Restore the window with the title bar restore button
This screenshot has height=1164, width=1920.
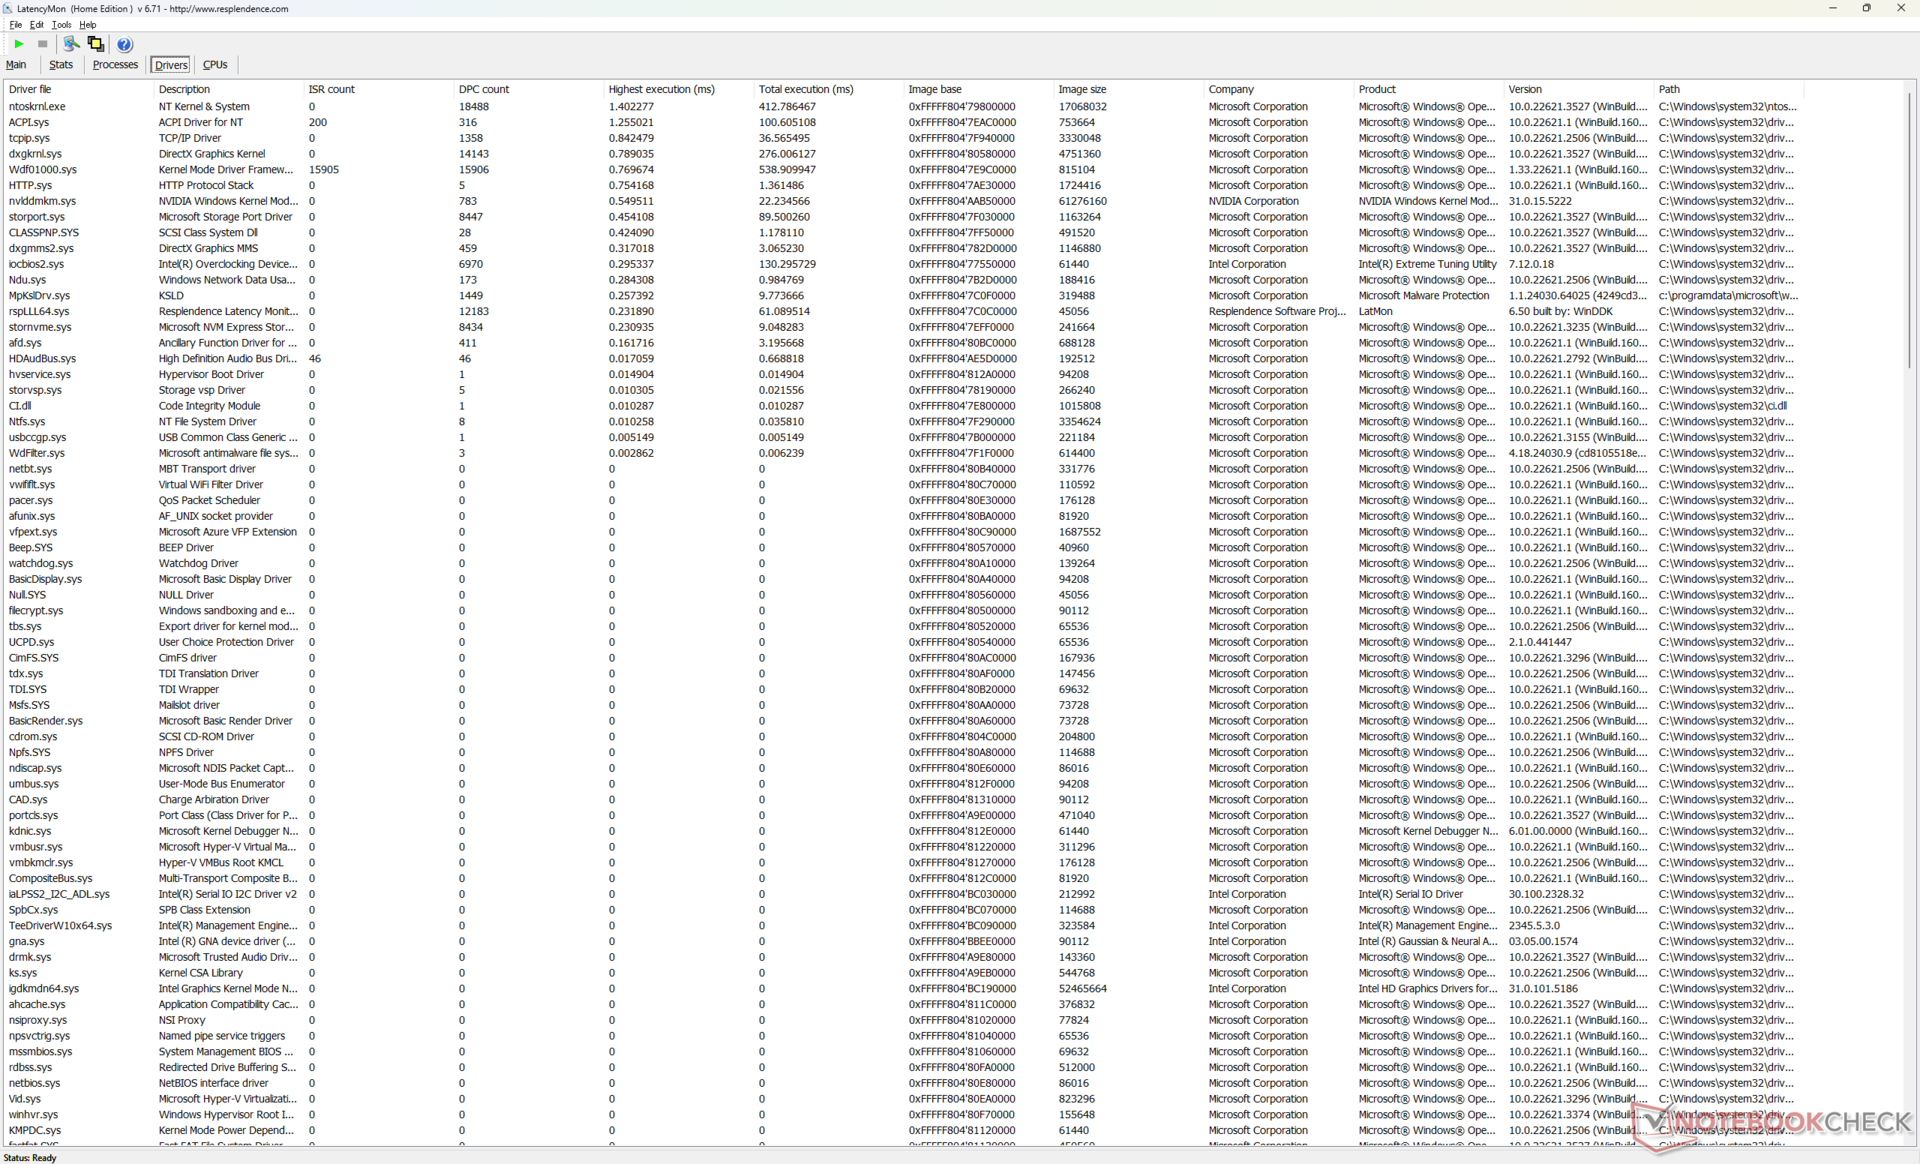1866,8
